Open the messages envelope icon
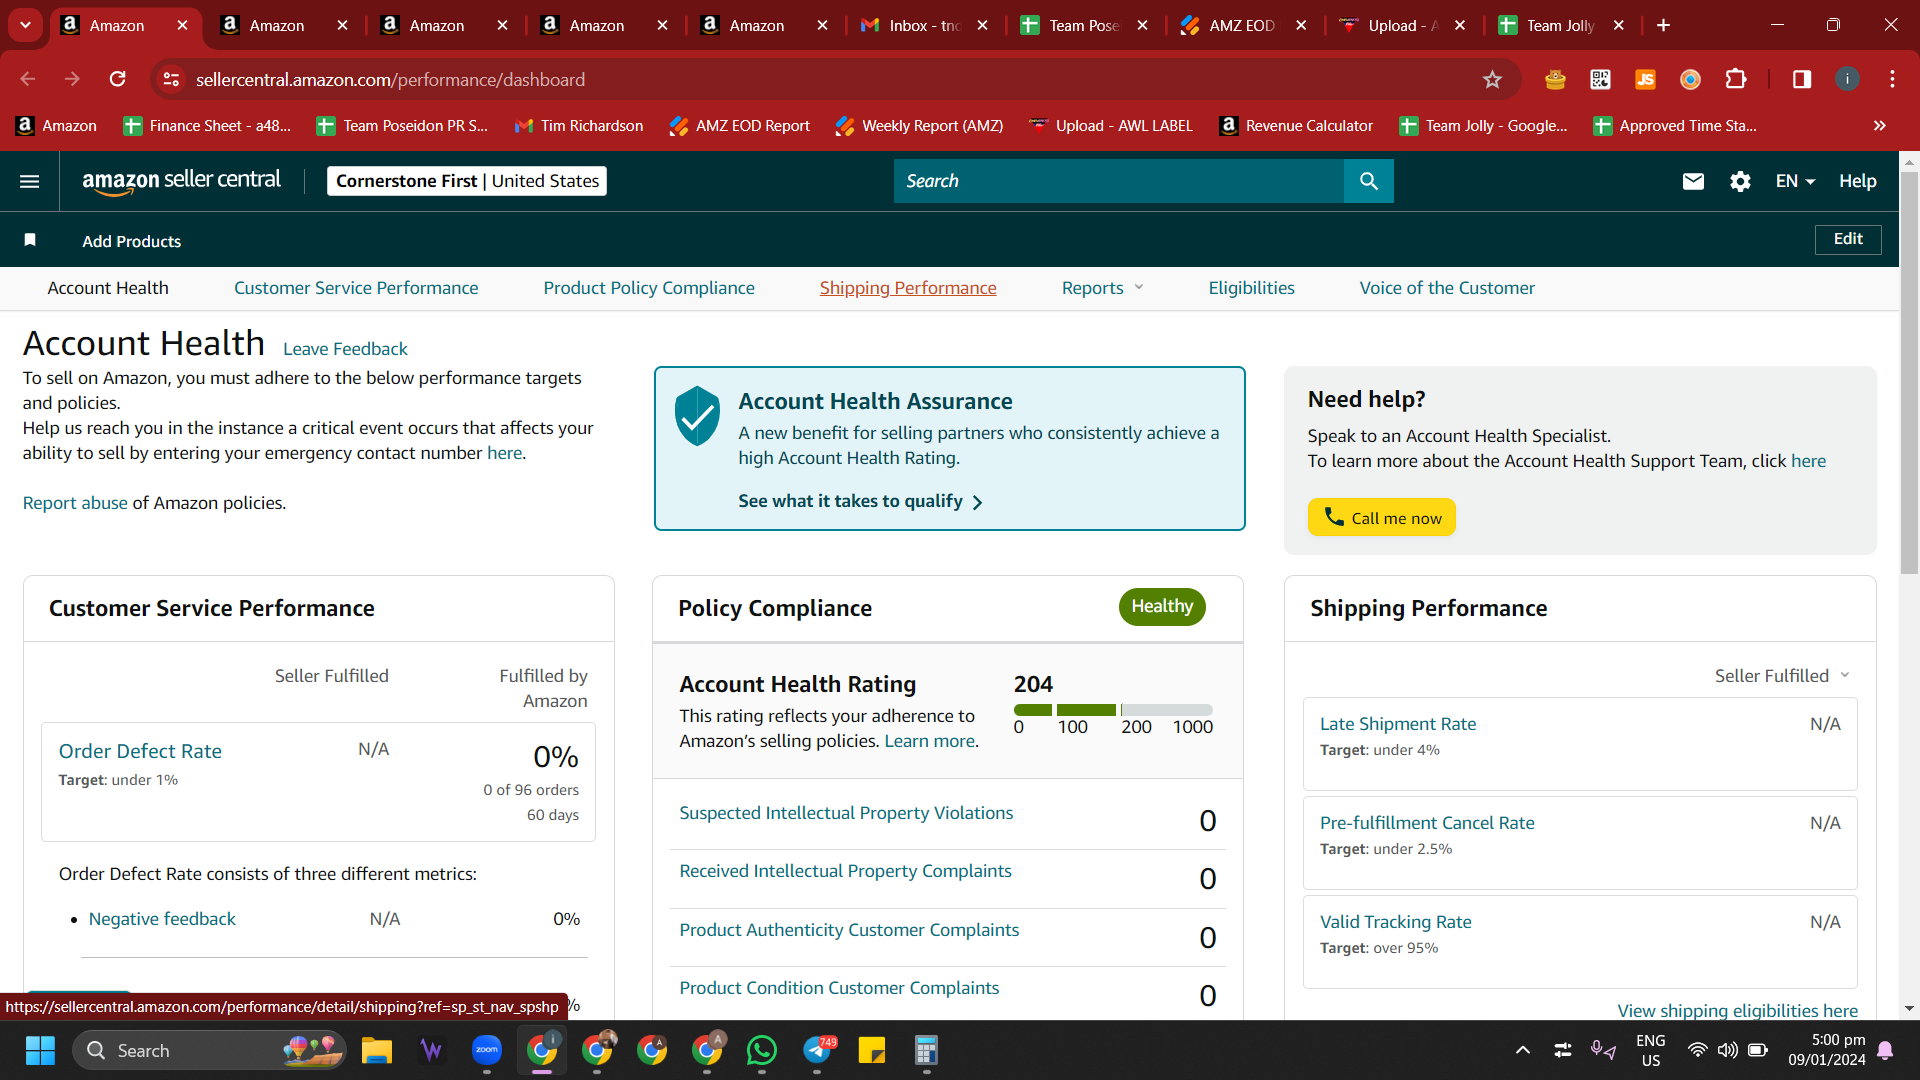Screen dimensions: 1920x1080 pyautogui.click(x=1693, y=181)
